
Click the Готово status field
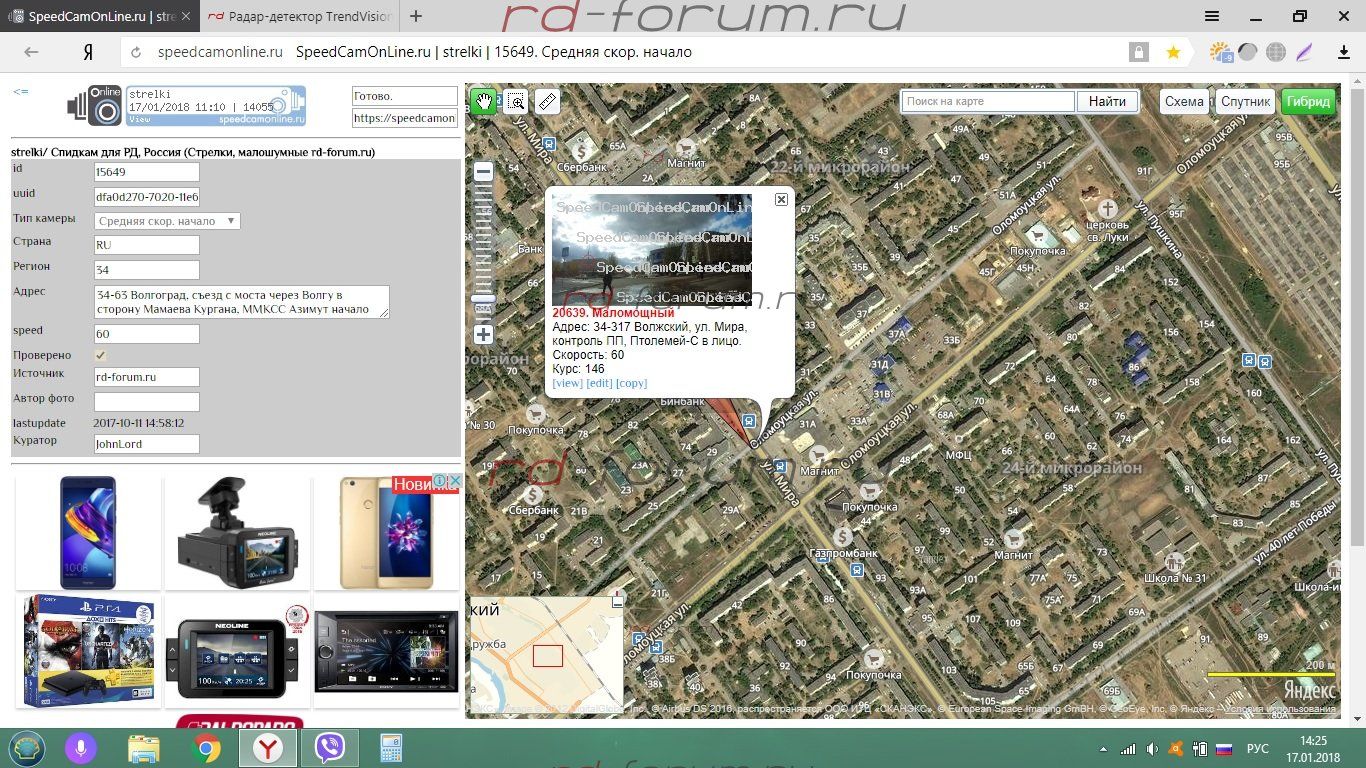tap(404, 96)
